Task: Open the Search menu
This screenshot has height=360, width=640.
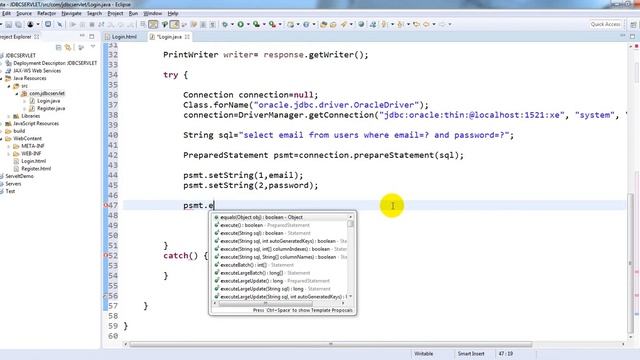Action: pos(94,13)
